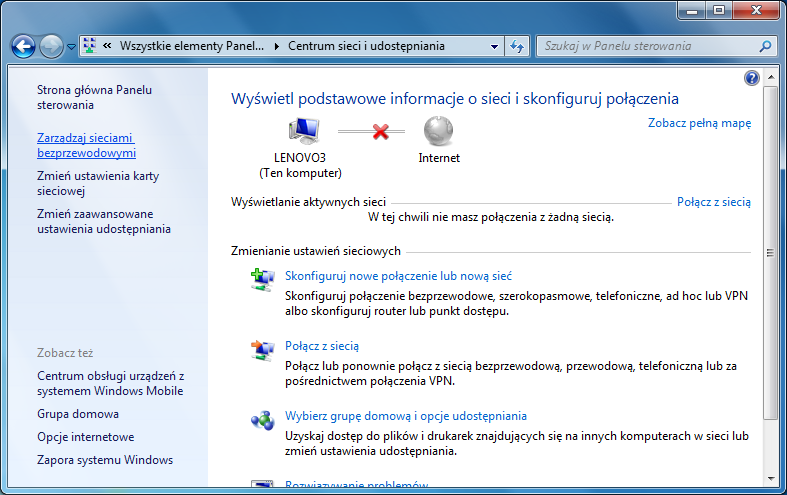Open Zapora systemu Windows link
The width and height of the screenshot is (787, 495).
point(105,460)
